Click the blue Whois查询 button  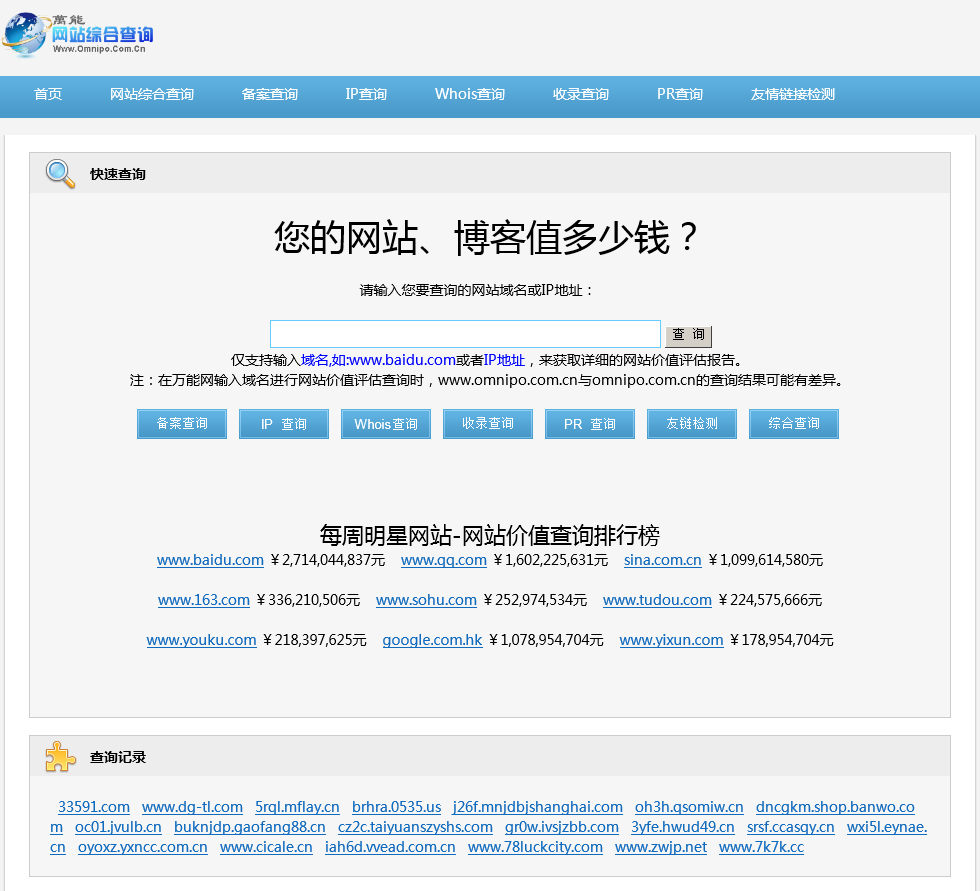[x=386, y=424]
